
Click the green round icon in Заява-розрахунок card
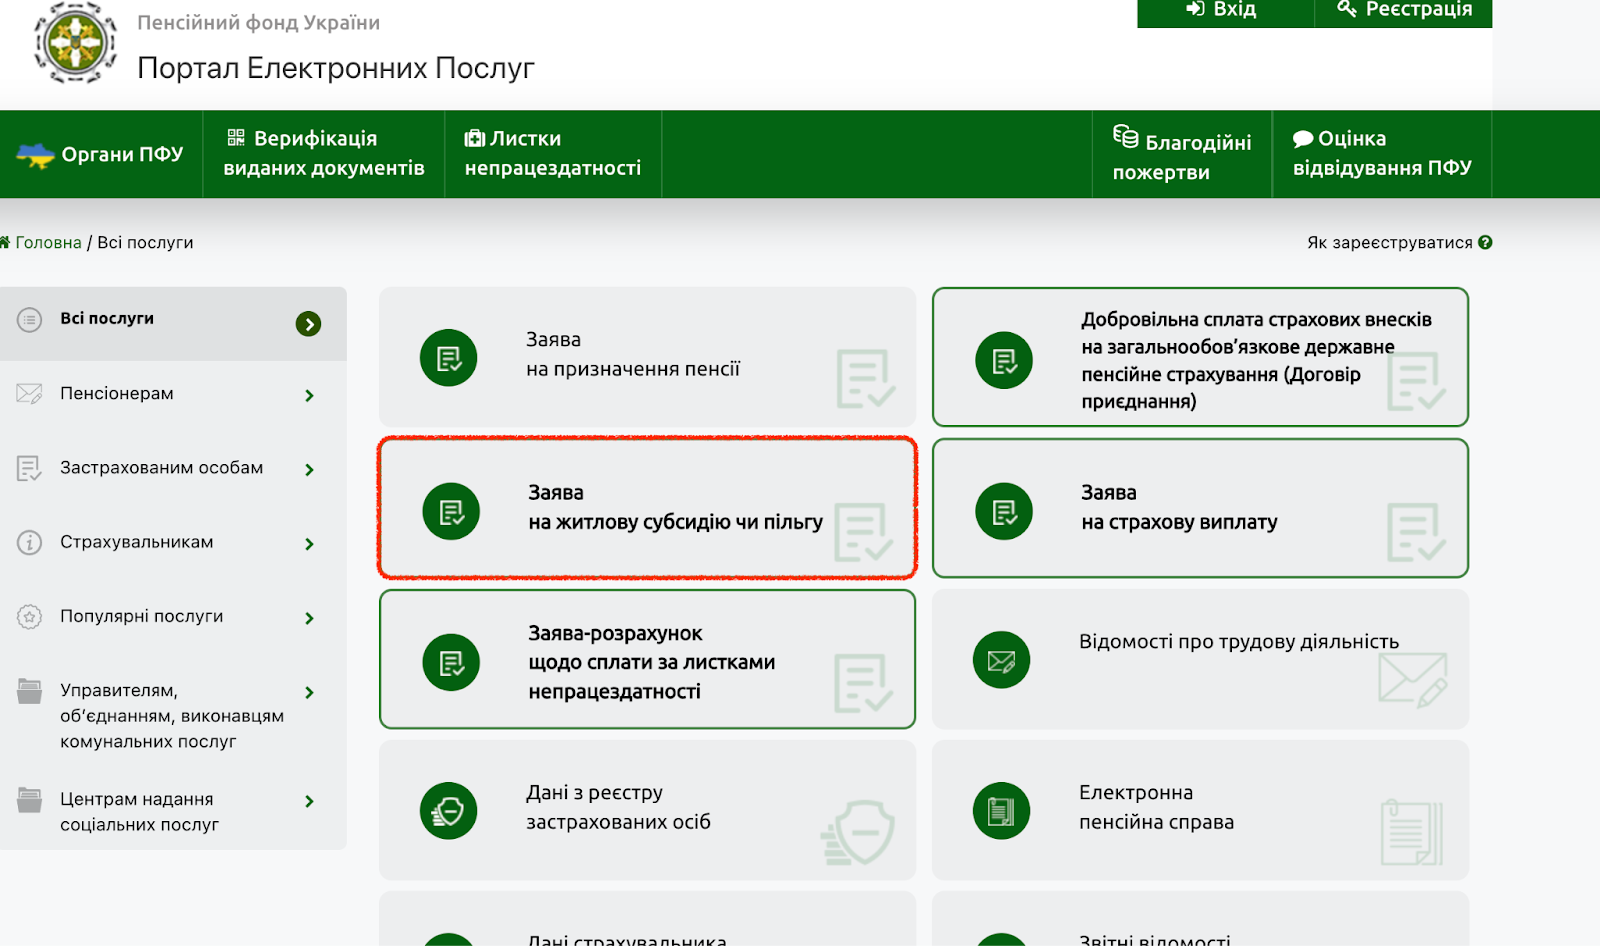(x=451, y=662)
